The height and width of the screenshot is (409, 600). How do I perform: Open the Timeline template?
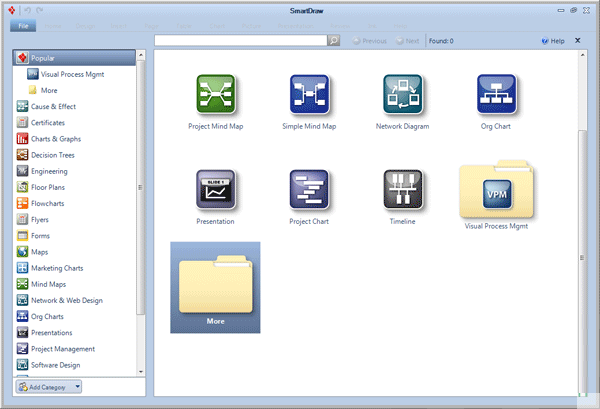[403, 190]
